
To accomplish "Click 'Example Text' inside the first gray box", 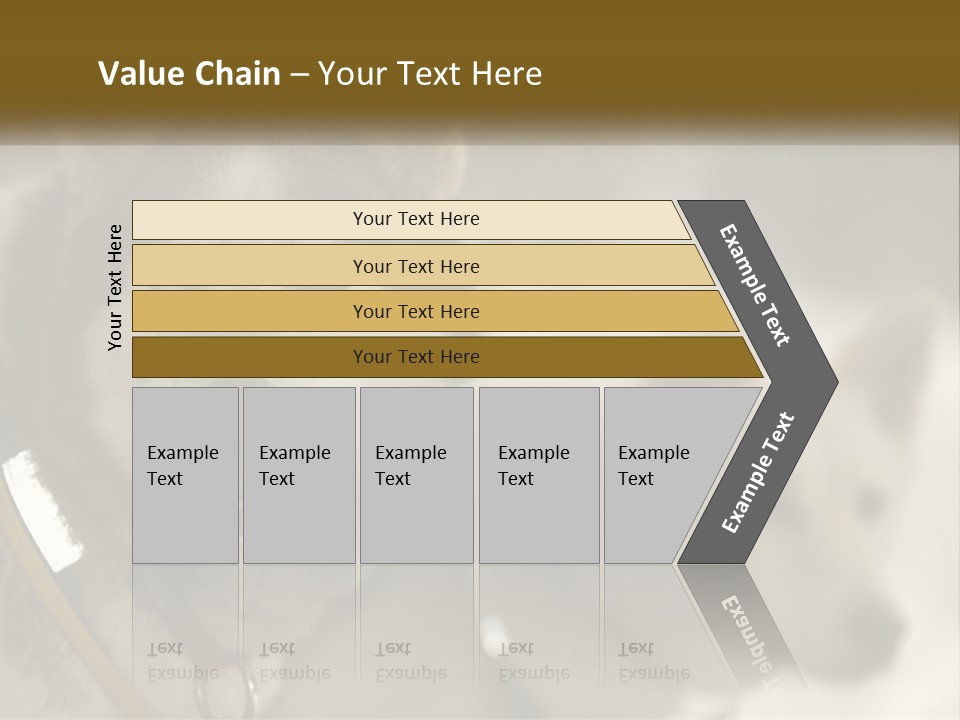I will [x=182, y=465].
